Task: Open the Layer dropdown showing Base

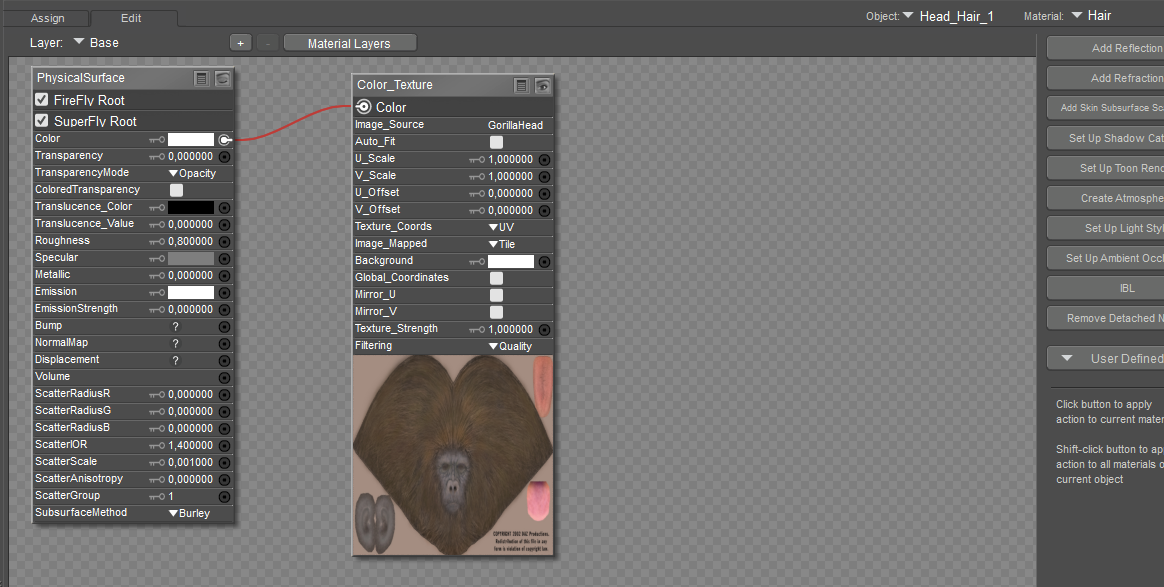Action: point(96,42)
